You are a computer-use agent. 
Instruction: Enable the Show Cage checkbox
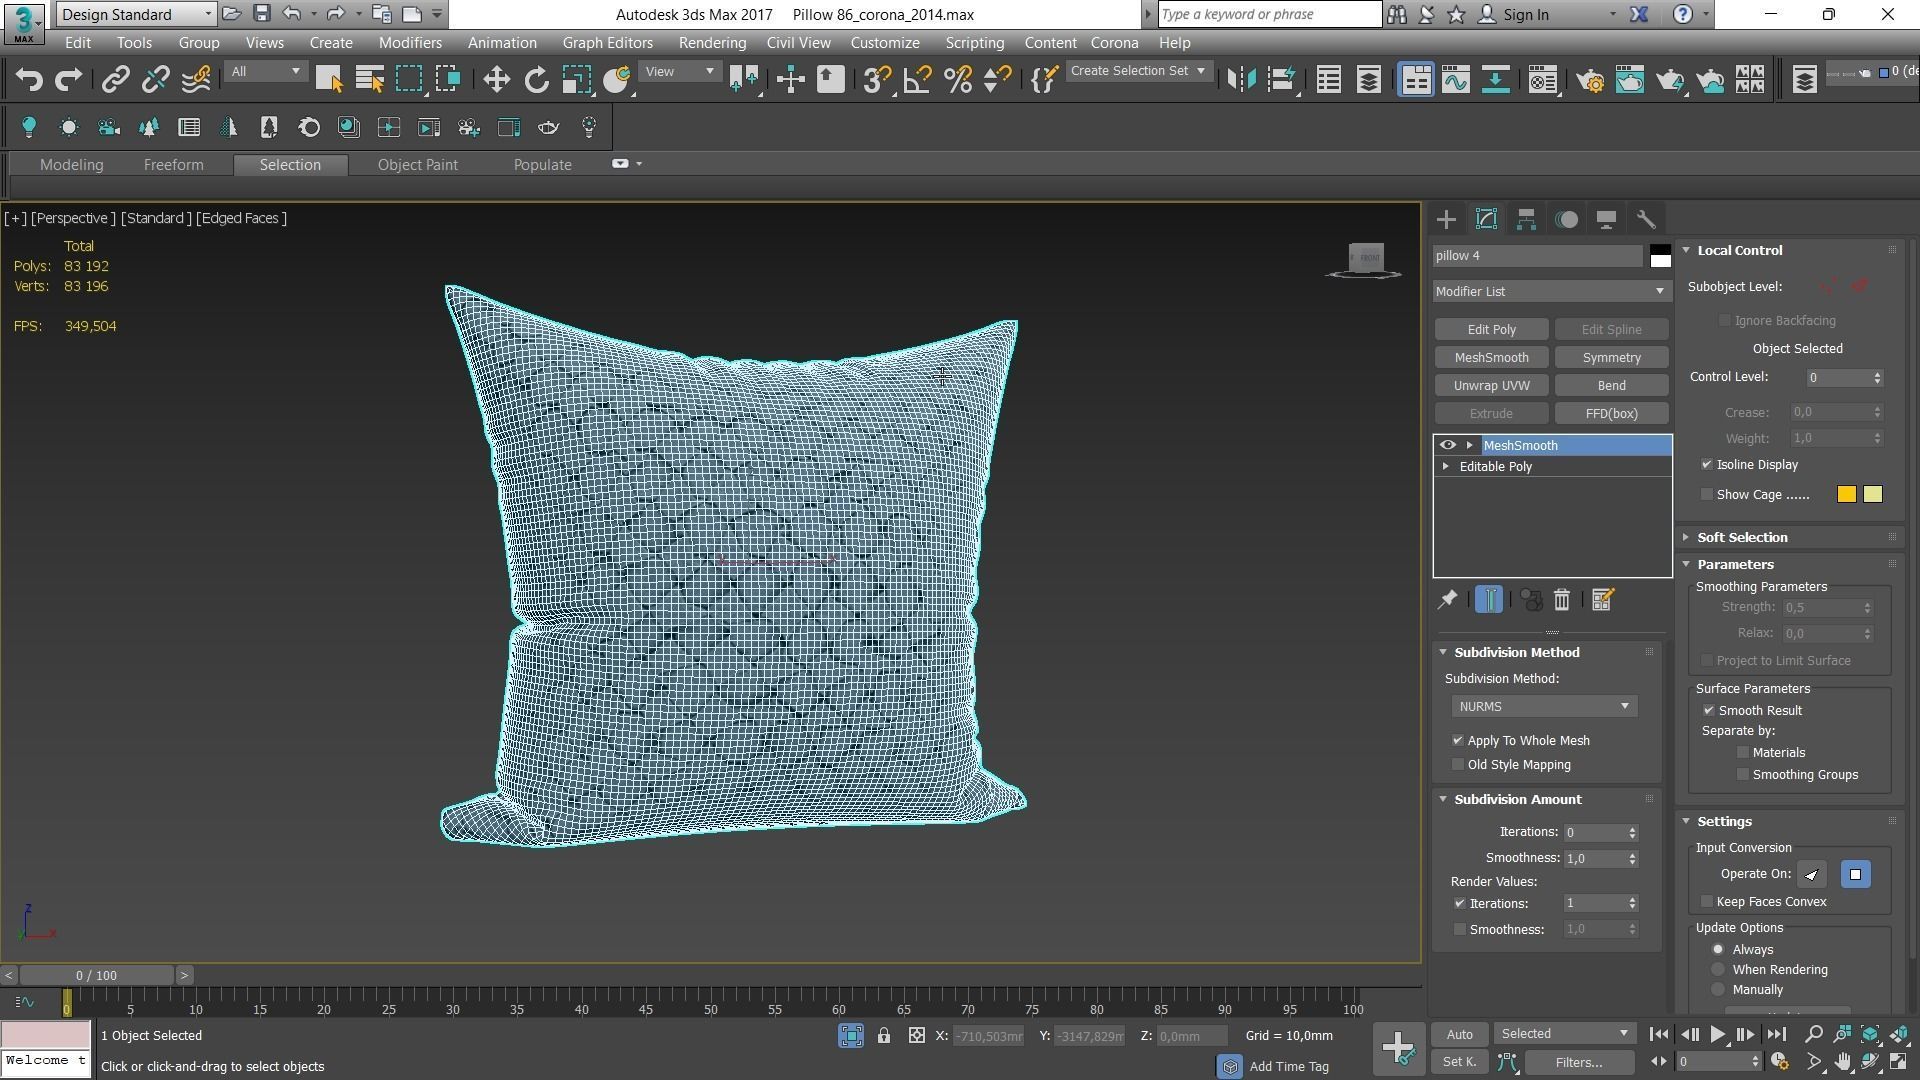1707,495
